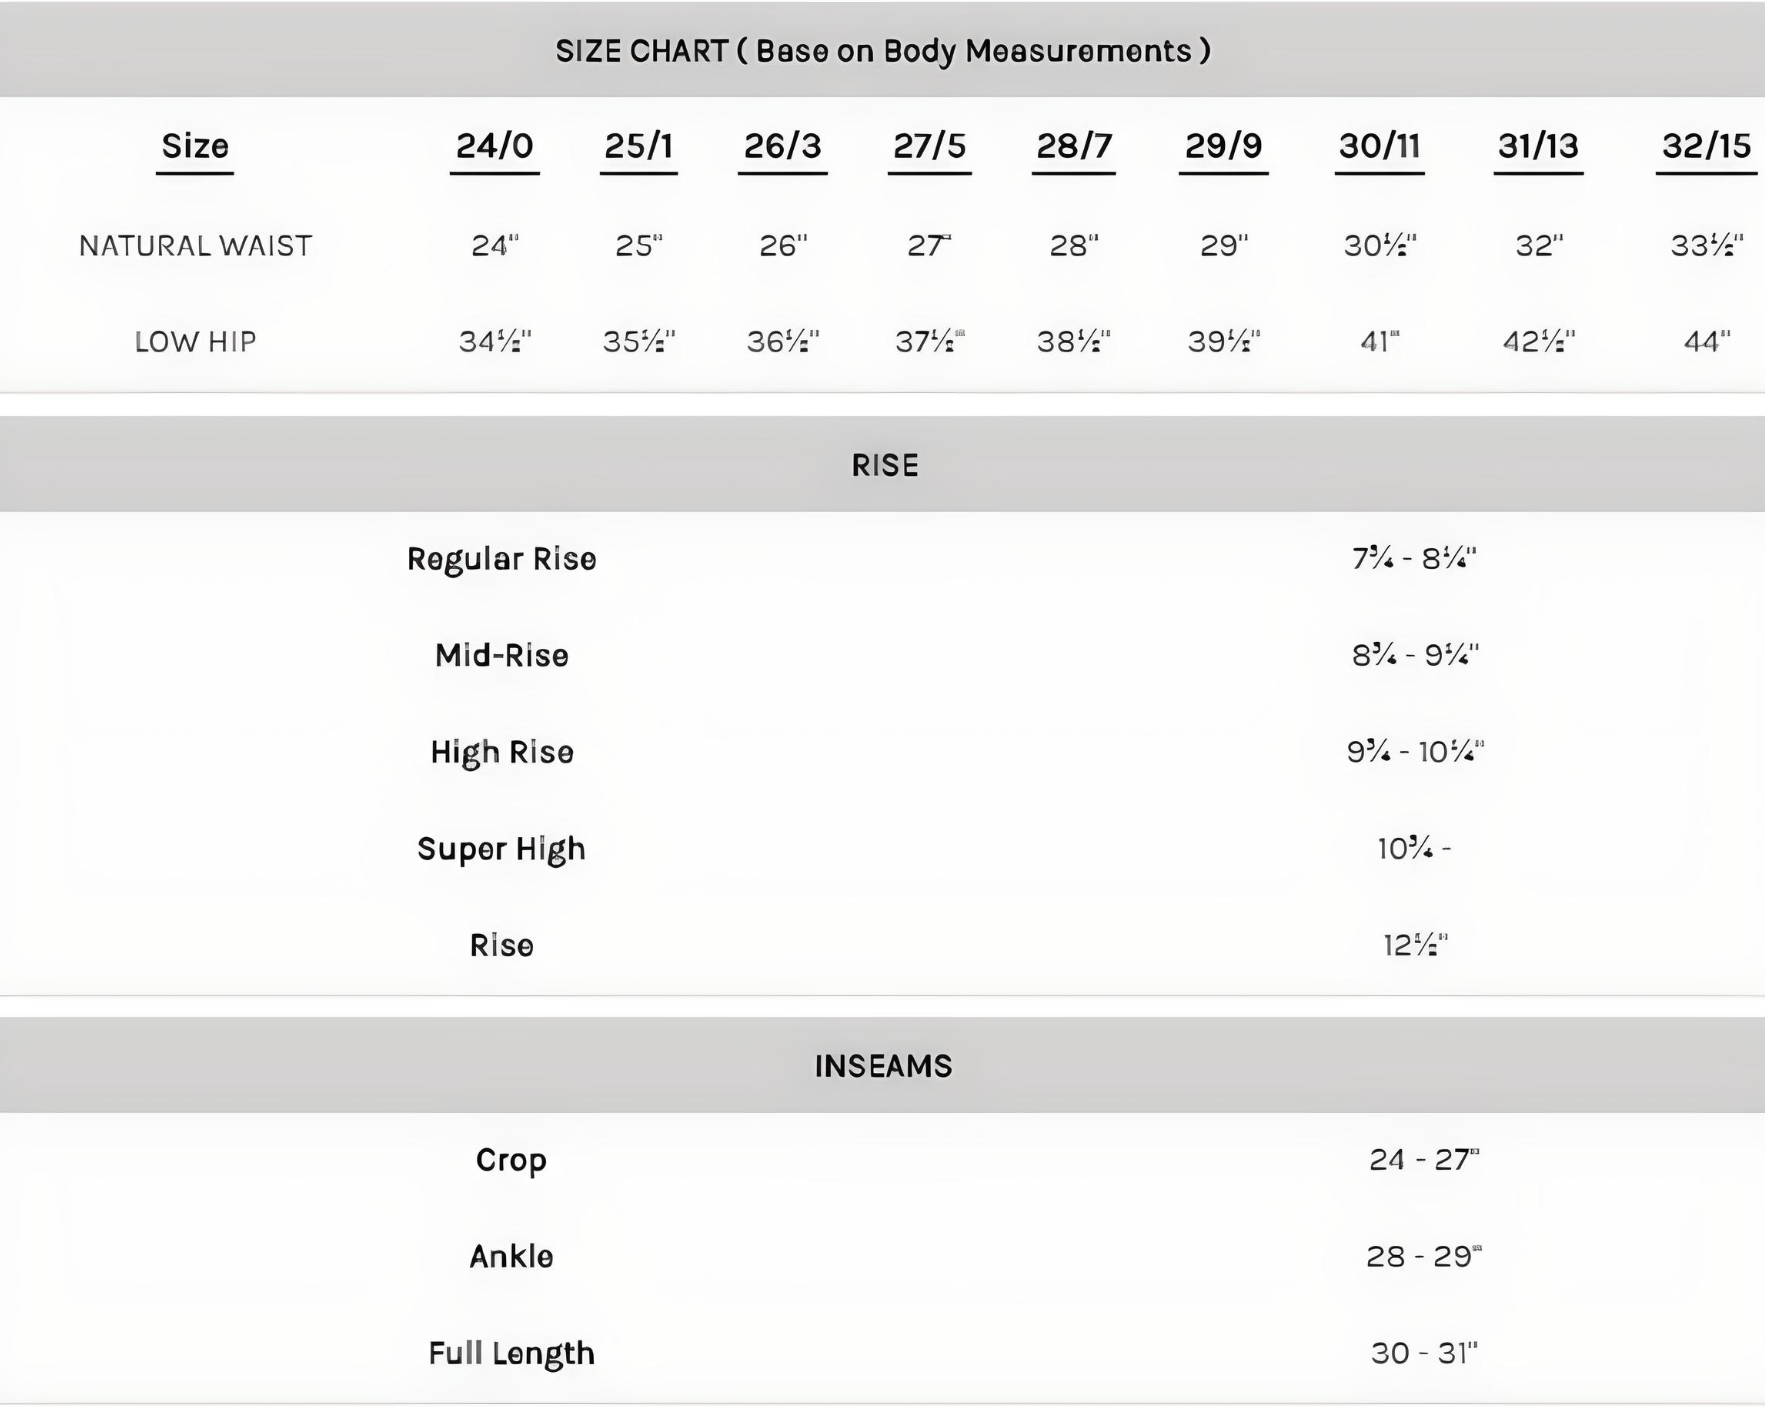Click the 24/0 size column header

494,146
